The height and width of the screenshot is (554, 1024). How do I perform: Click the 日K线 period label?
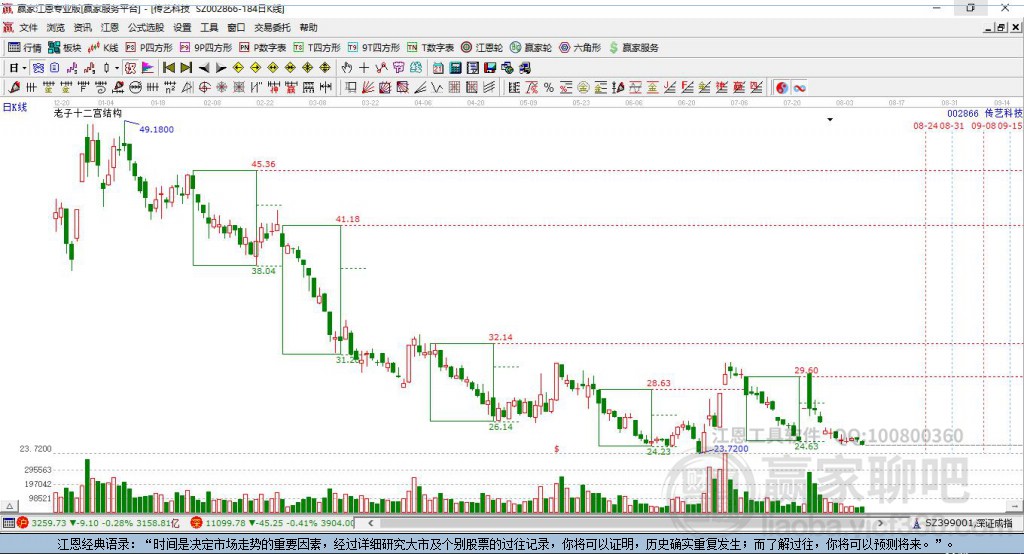[x=15, y=107]
